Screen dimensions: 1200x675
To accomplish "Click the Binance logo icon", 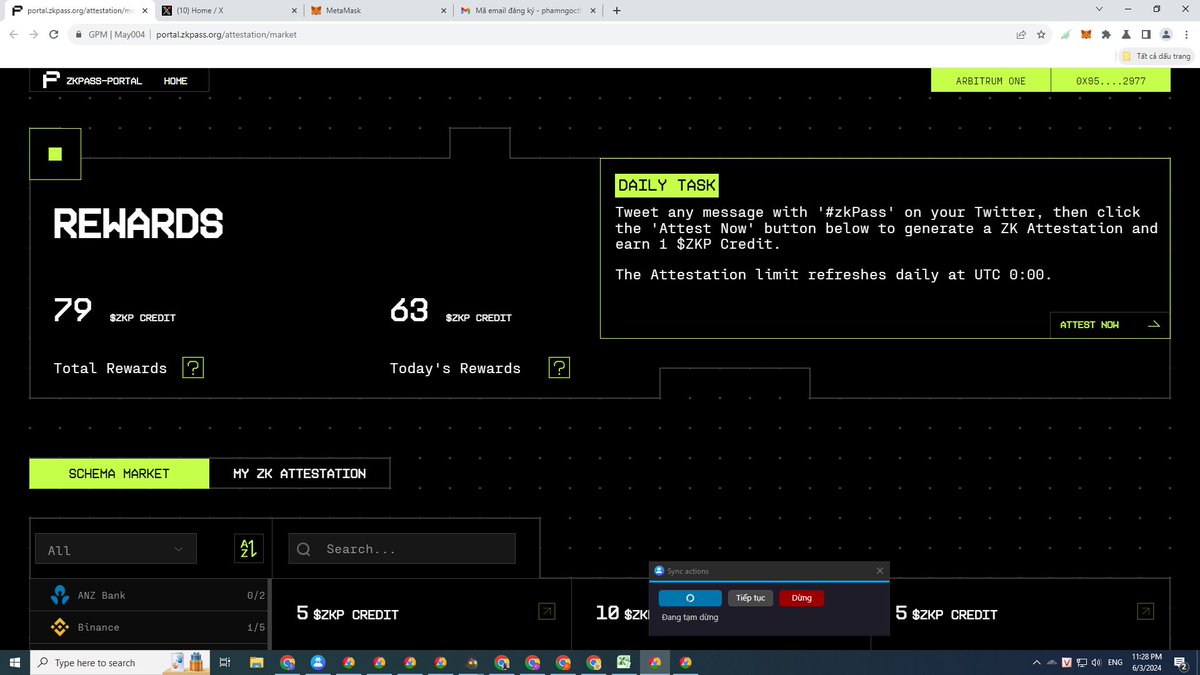I will (59, 627).
